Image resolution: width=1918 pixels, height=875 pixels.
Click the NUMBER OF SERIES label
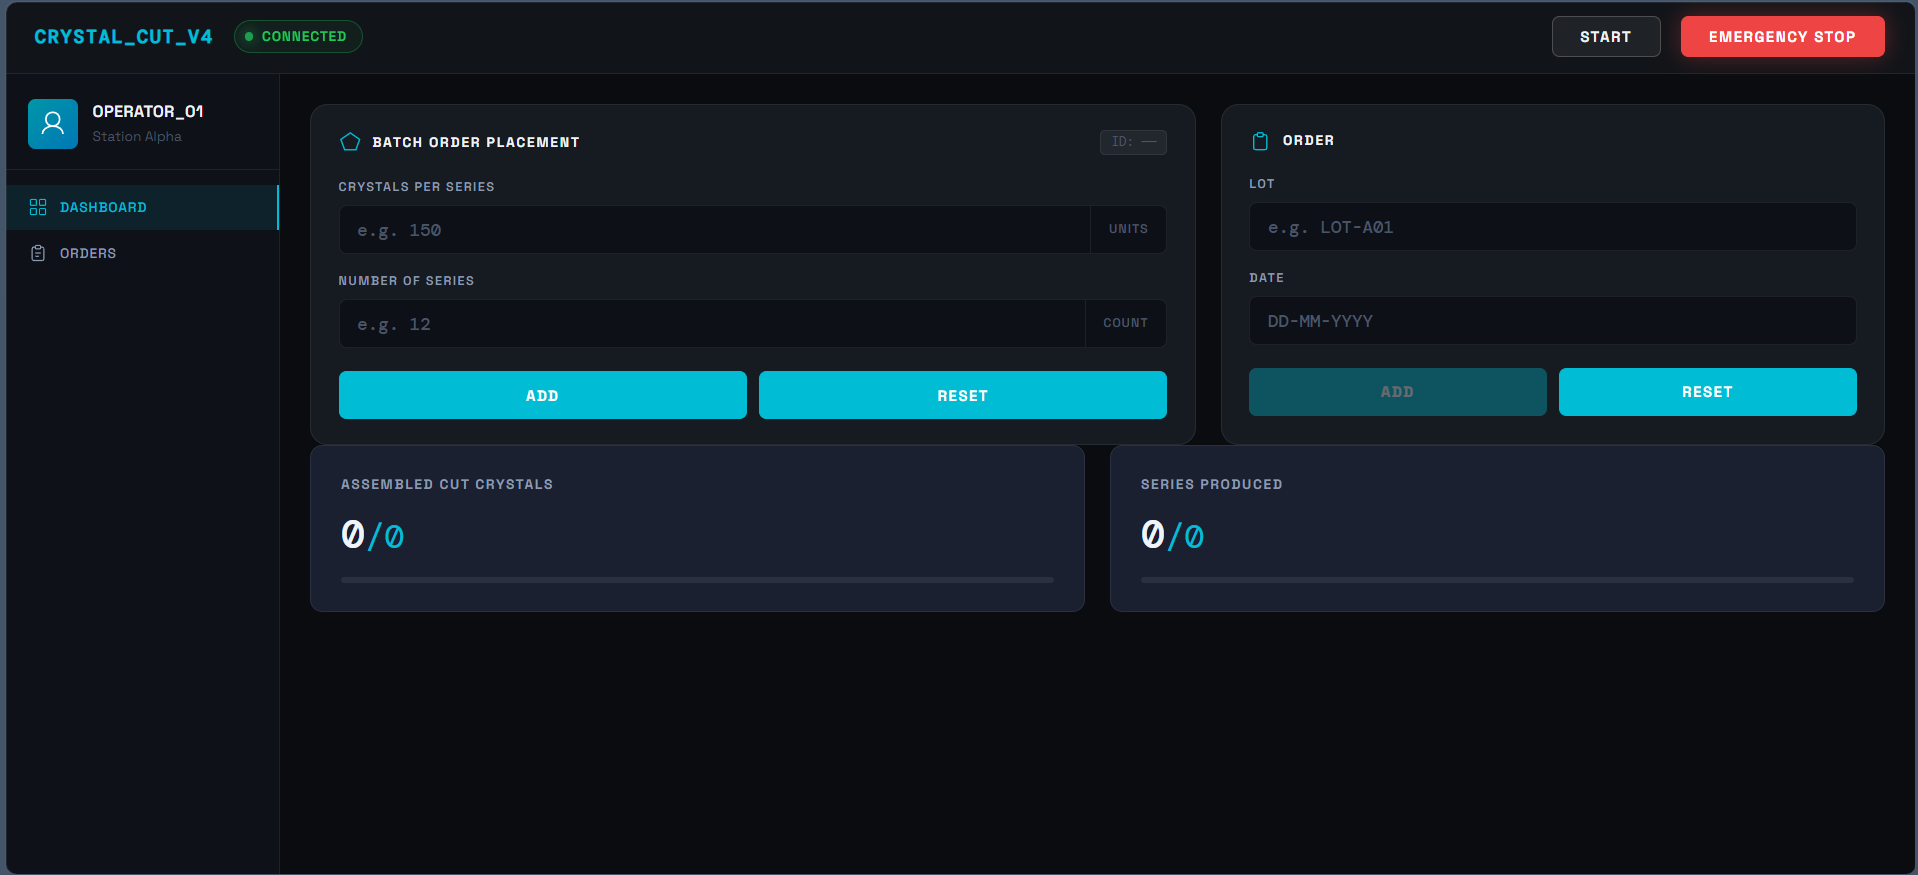407,281
